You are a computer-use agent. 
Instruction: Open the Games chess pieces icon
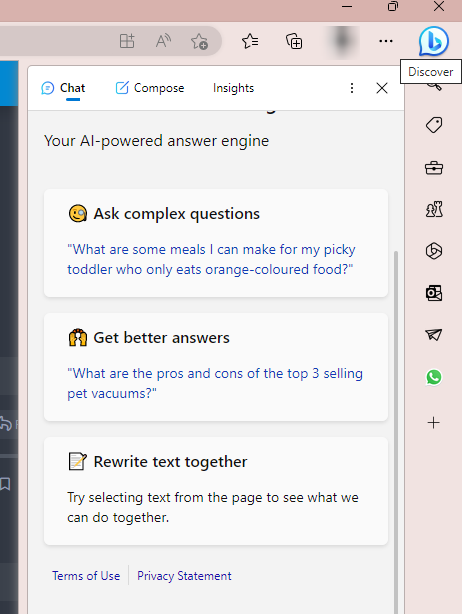click(434, 209)
